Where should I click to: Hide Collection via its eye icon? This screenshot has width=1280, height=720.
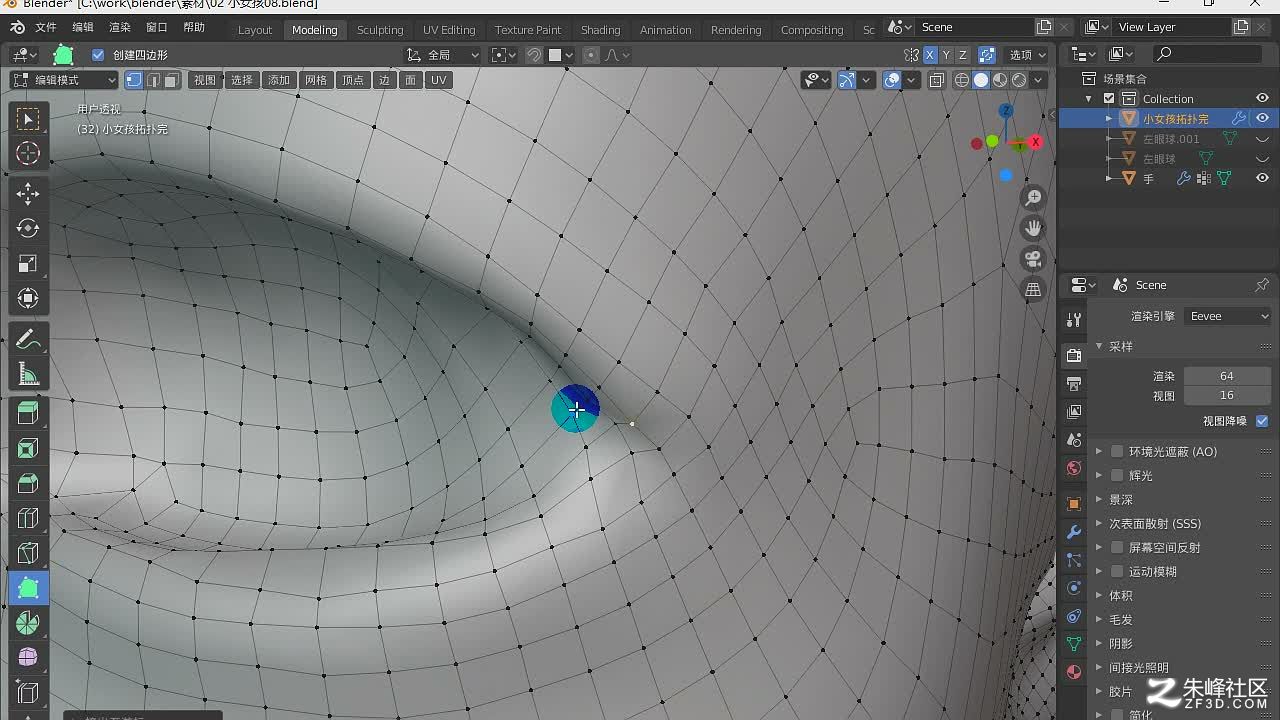[x=1262, y=98]
